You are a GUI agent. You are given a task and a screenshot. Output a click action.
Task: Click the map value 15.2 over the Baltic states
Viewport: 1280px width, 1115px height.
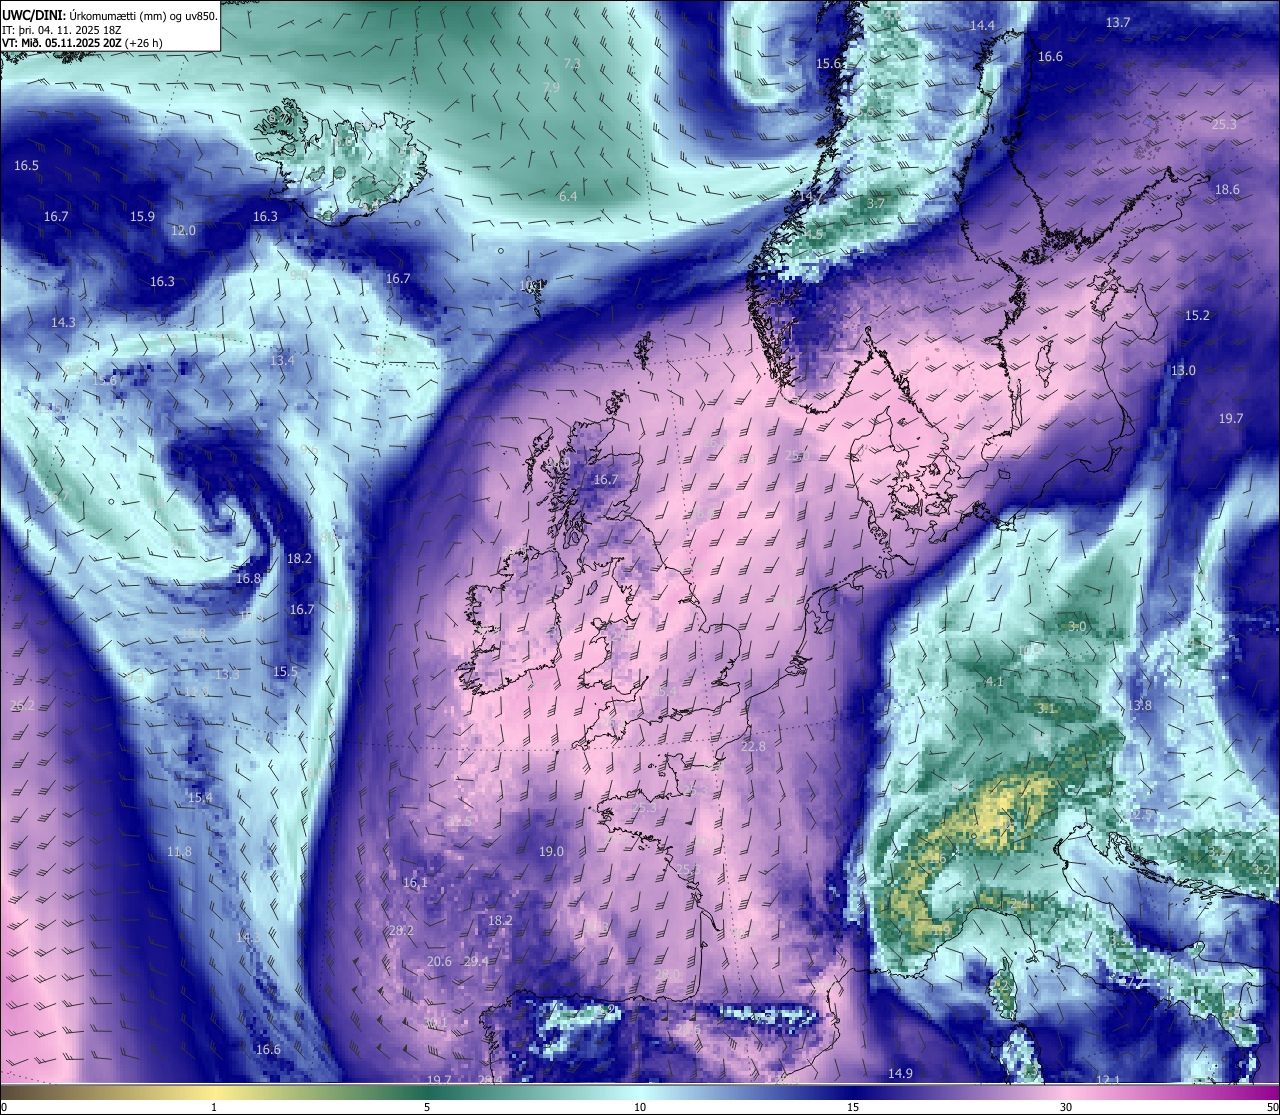[x=1197, y=315]
